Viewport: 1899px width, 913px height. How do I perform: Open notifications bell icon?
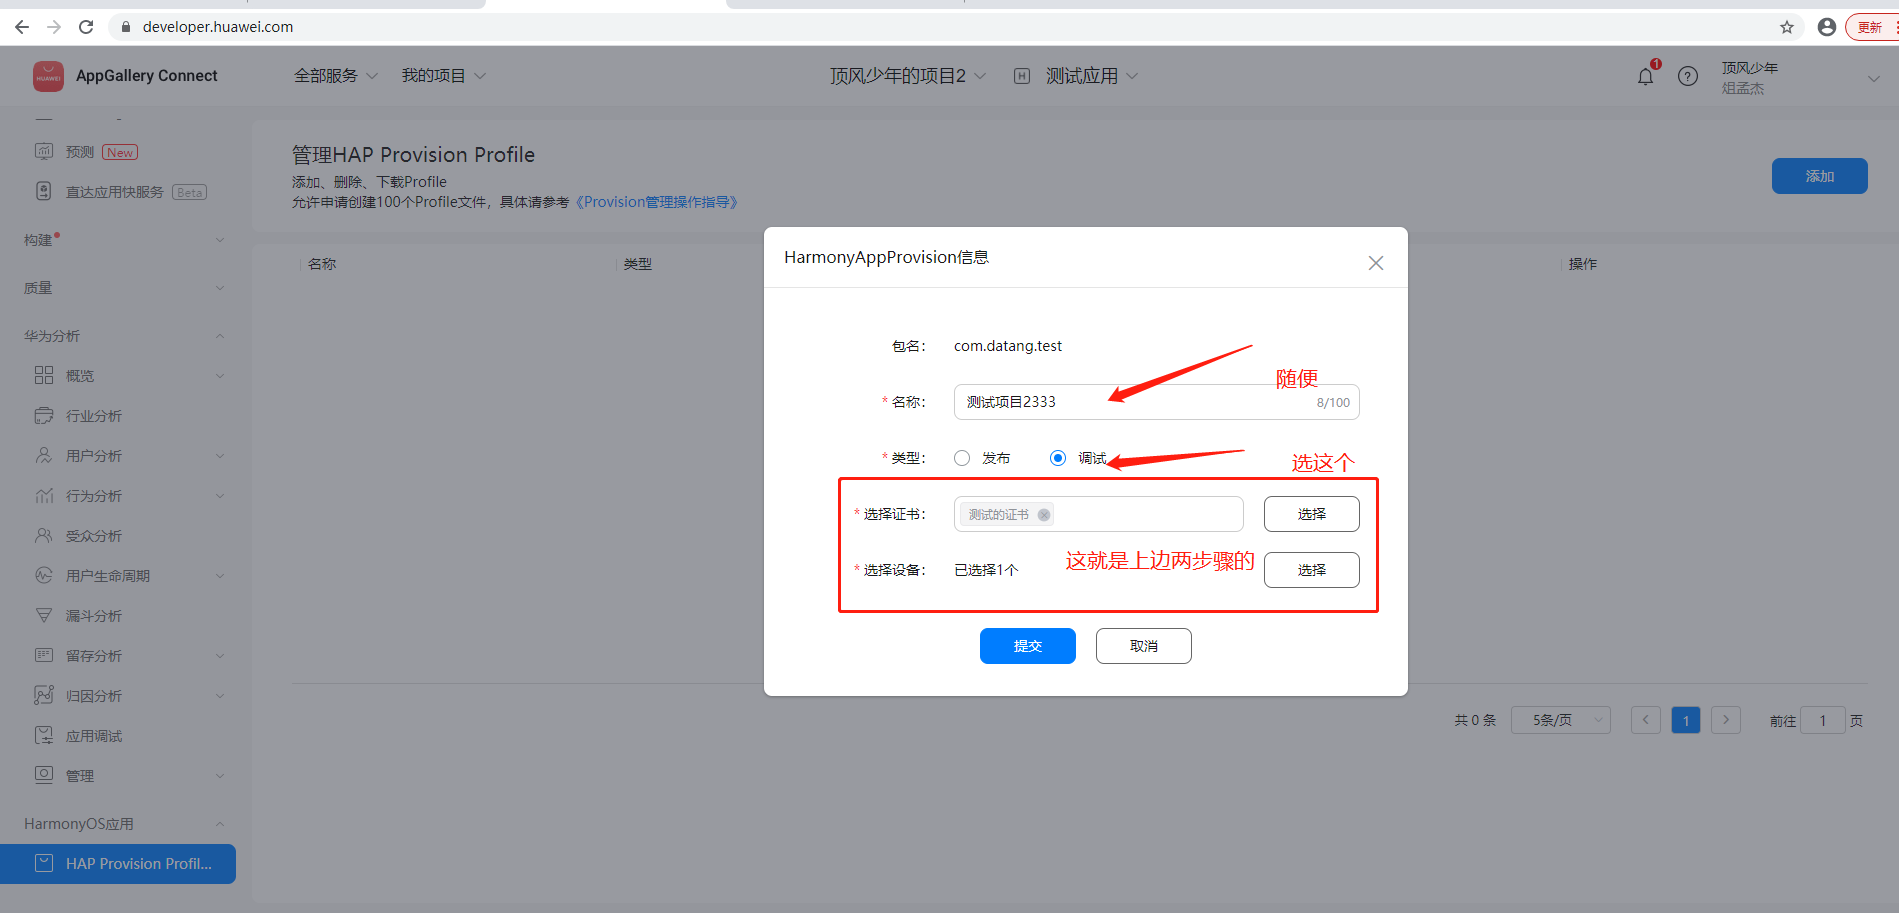(1646, 76)
